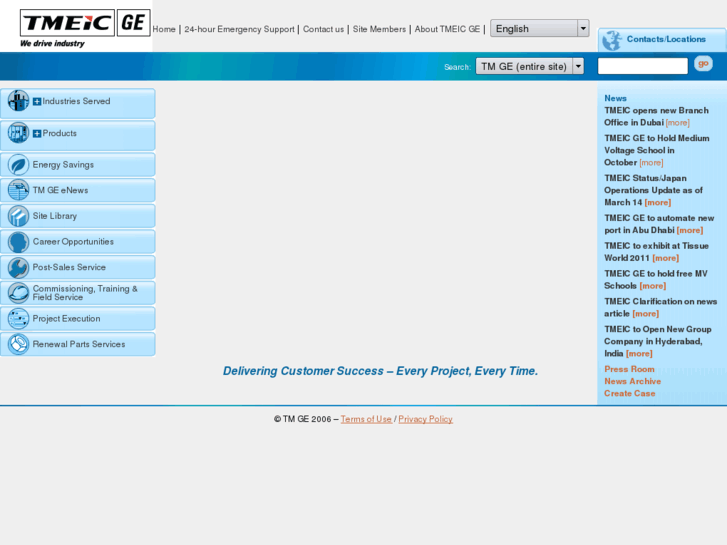Read more on Medium Voltage School news
Viewport: 727px width, 545px height.
click(651, 163)
